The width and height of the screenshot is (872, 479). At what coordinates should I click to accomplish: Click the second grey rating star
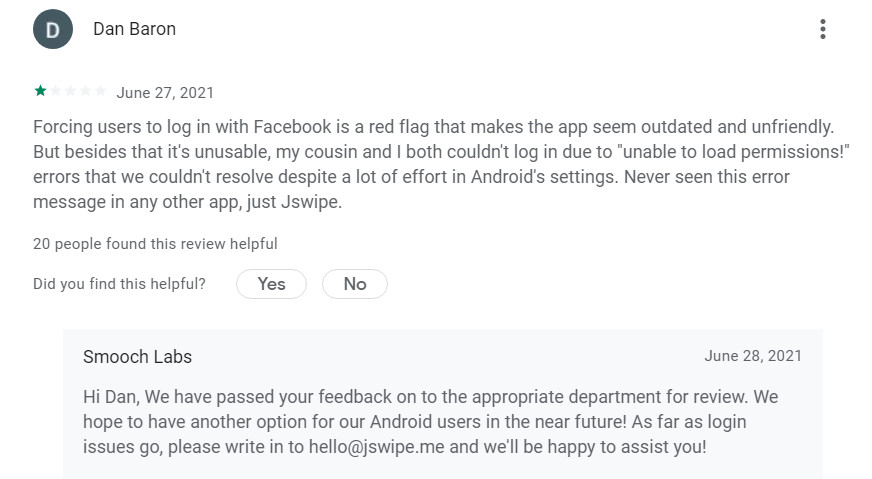[x=55, y=91]
